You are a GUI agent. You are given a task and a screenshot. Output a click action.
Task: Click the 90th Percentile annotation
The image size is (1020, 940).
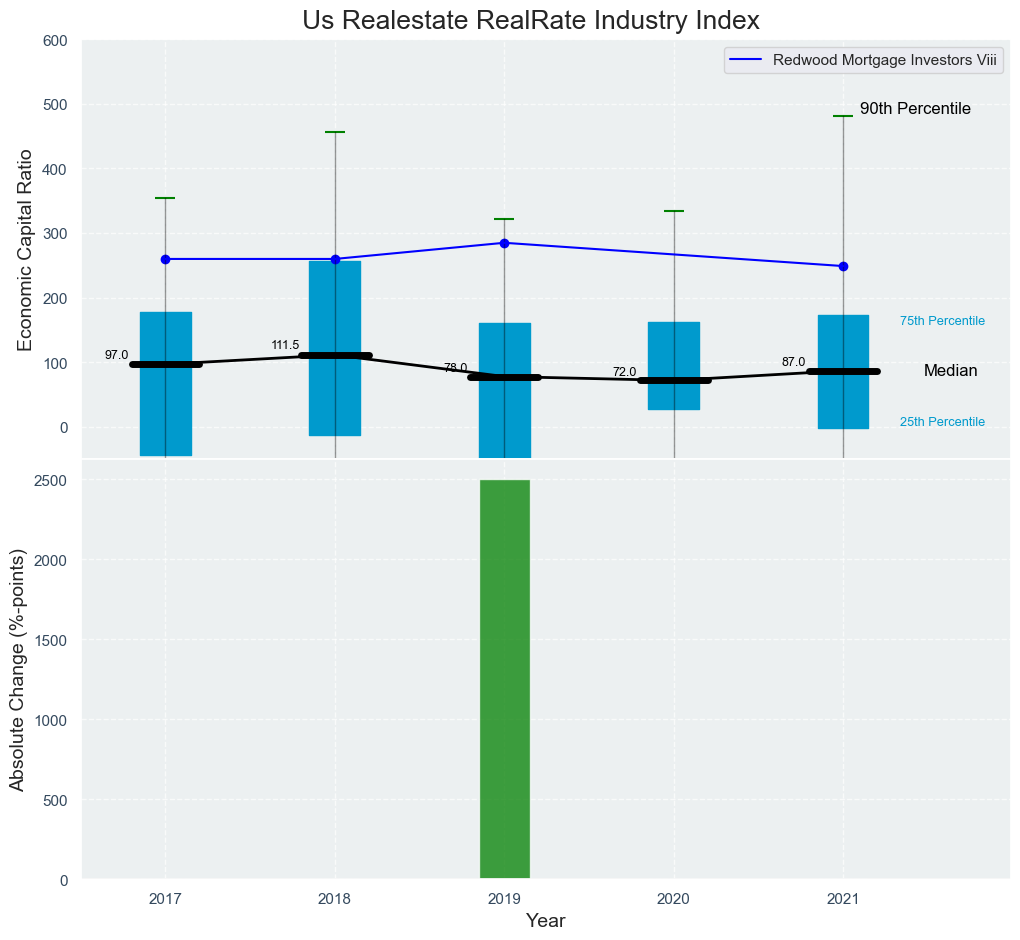915,109
